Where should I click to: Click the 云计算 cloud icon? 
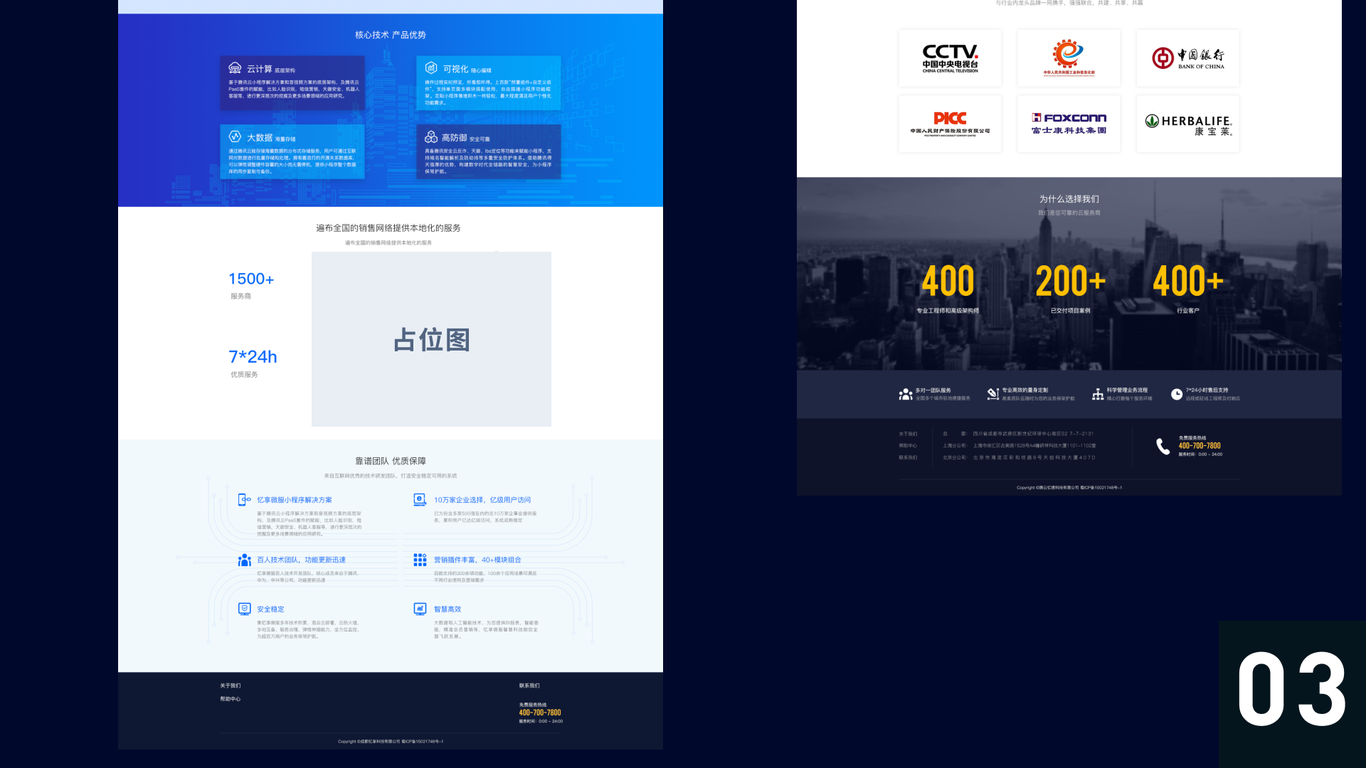click(x=235, y=68)
